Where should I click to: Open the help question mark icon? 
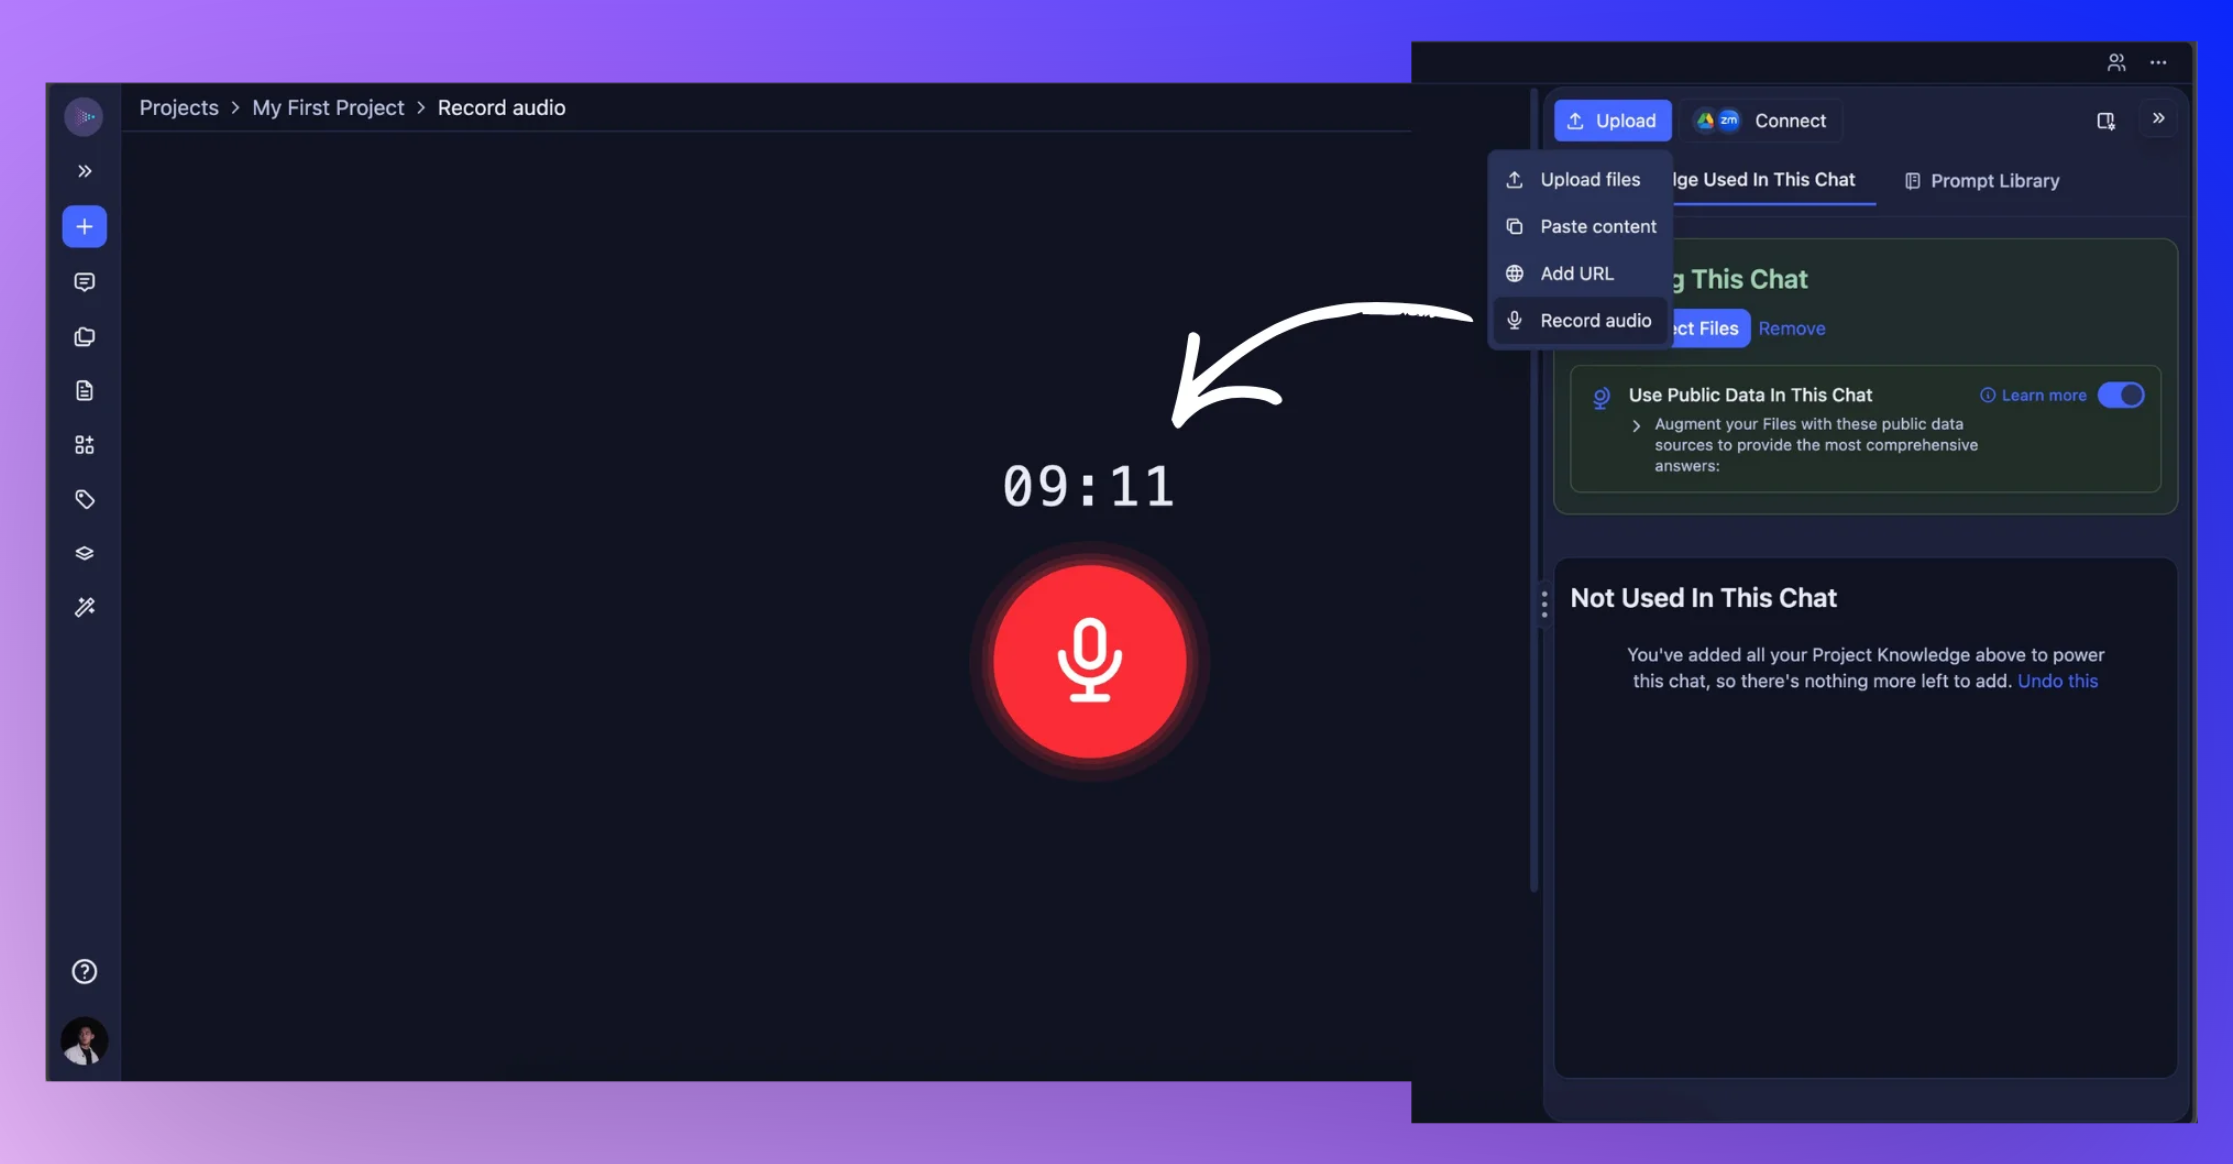[84, 971]
